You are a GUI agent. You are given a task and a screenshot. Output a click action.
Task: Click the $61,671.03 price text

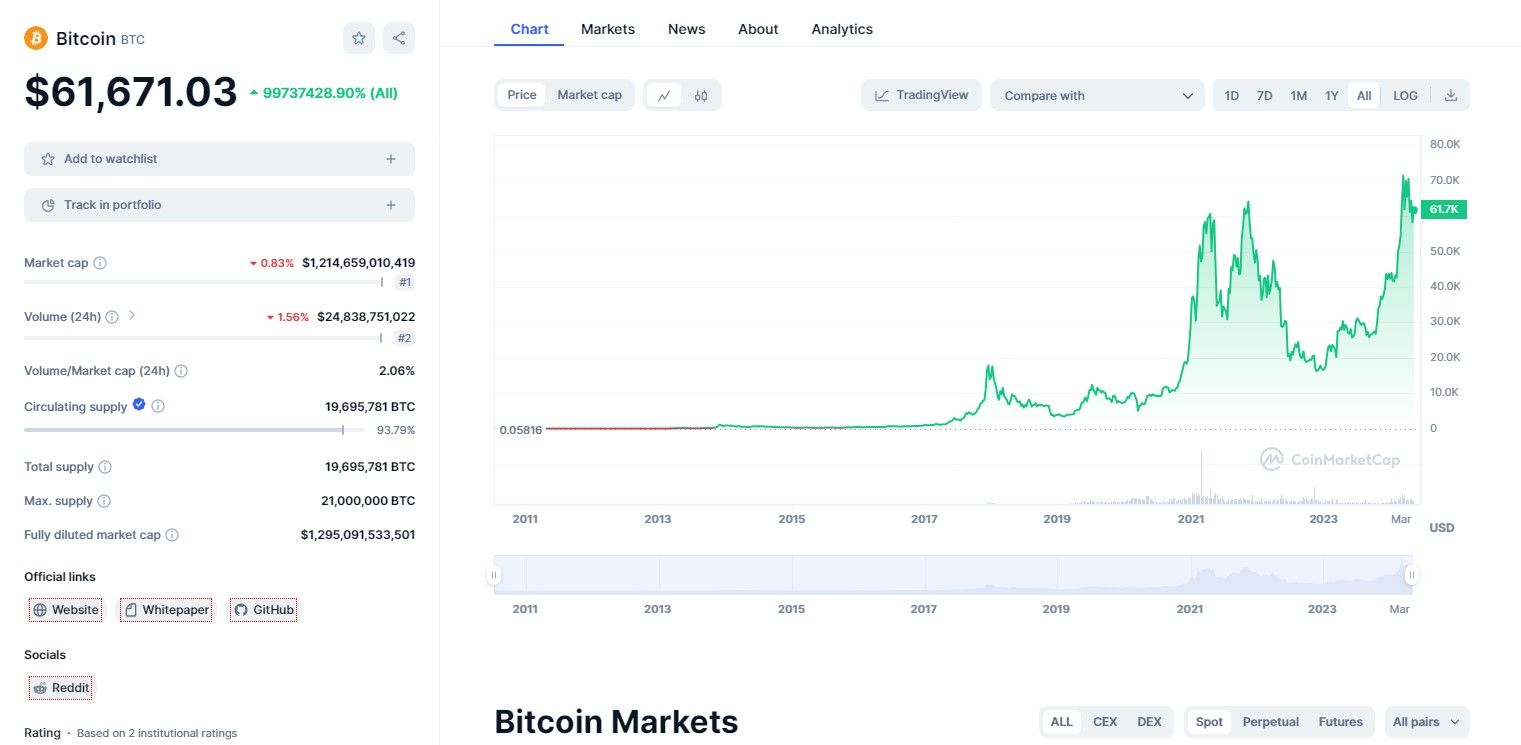(131, 92)
